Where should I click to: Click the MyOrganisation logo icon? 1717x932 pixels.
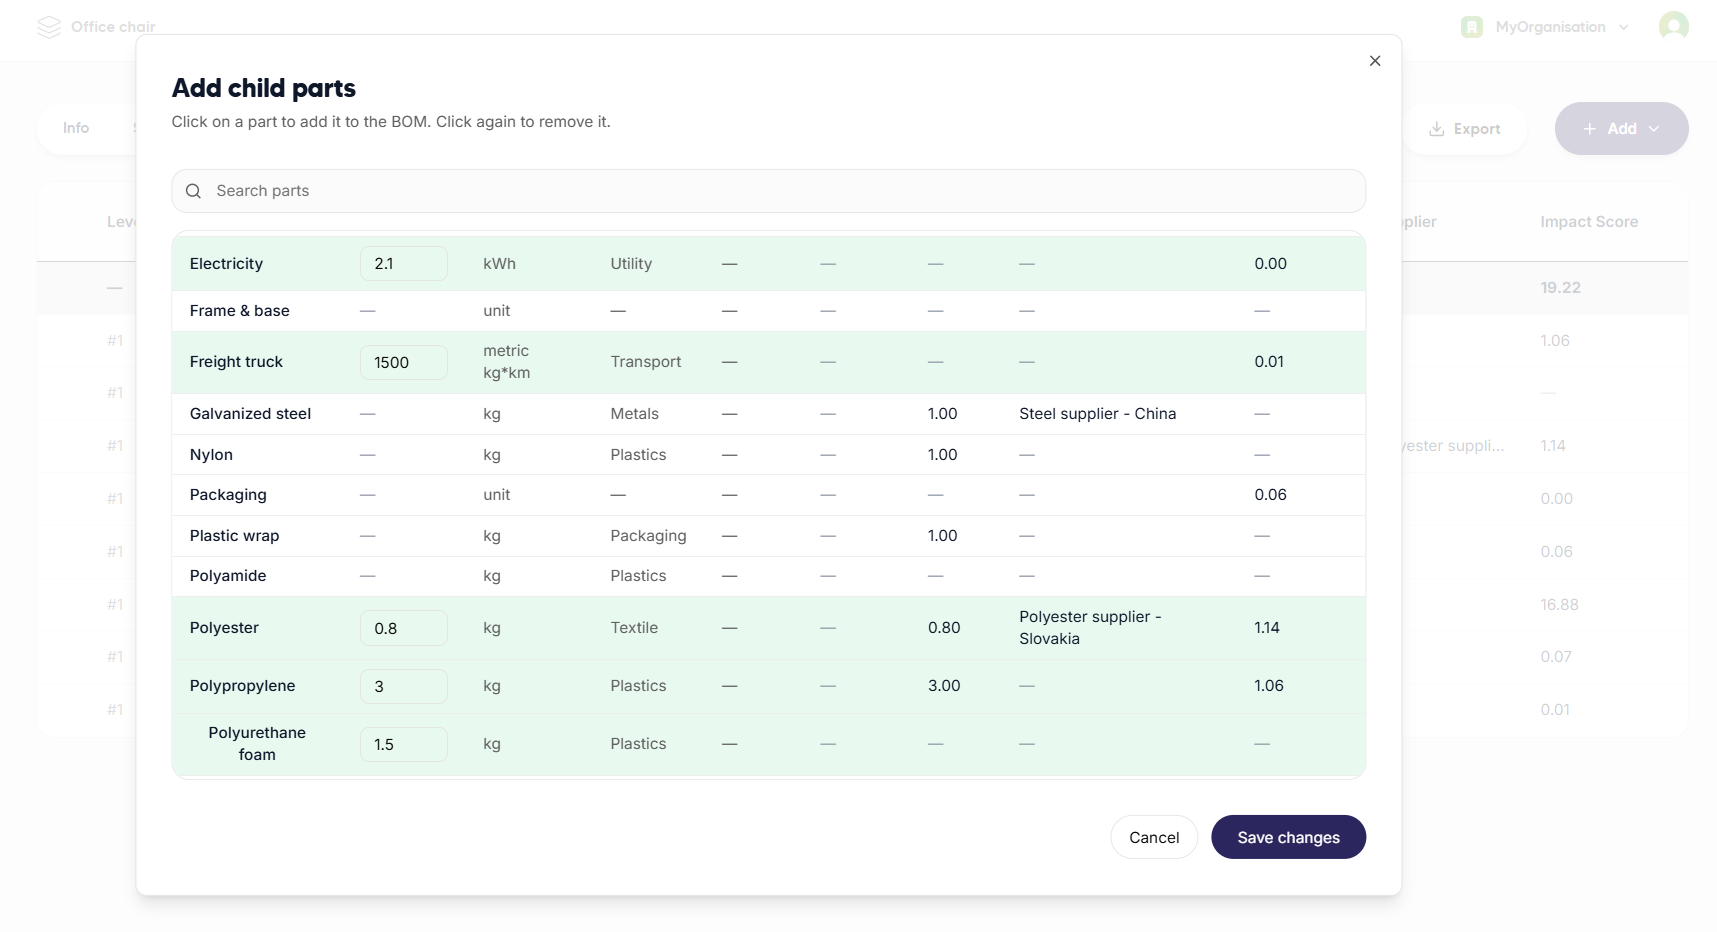pyautogui.click(x=1471, y=27)
